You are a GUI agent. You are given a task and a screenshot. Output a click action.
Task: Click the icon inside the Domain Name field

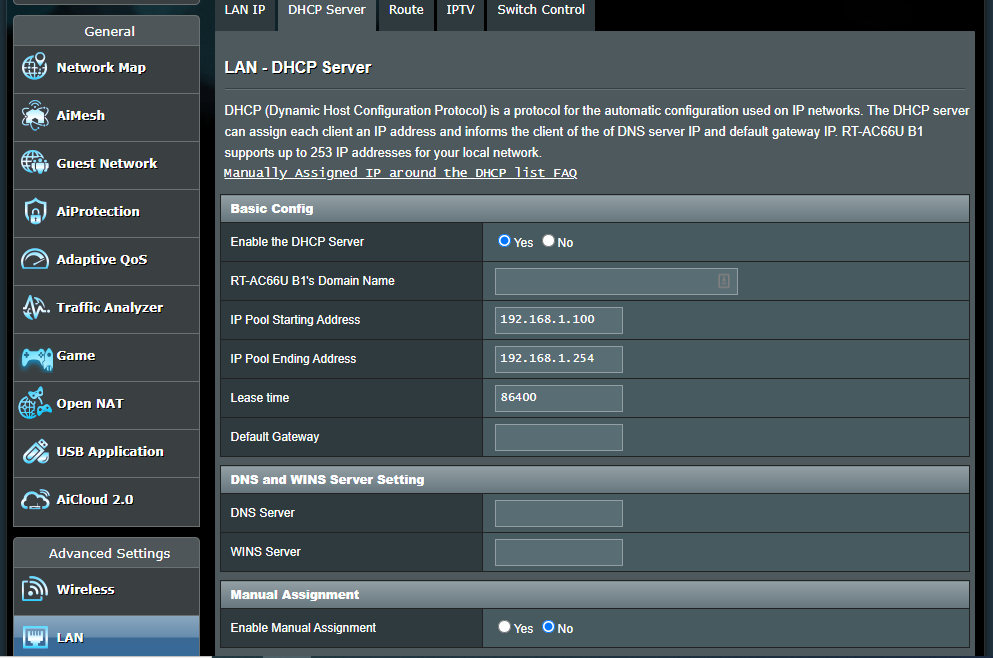point(724,281)
